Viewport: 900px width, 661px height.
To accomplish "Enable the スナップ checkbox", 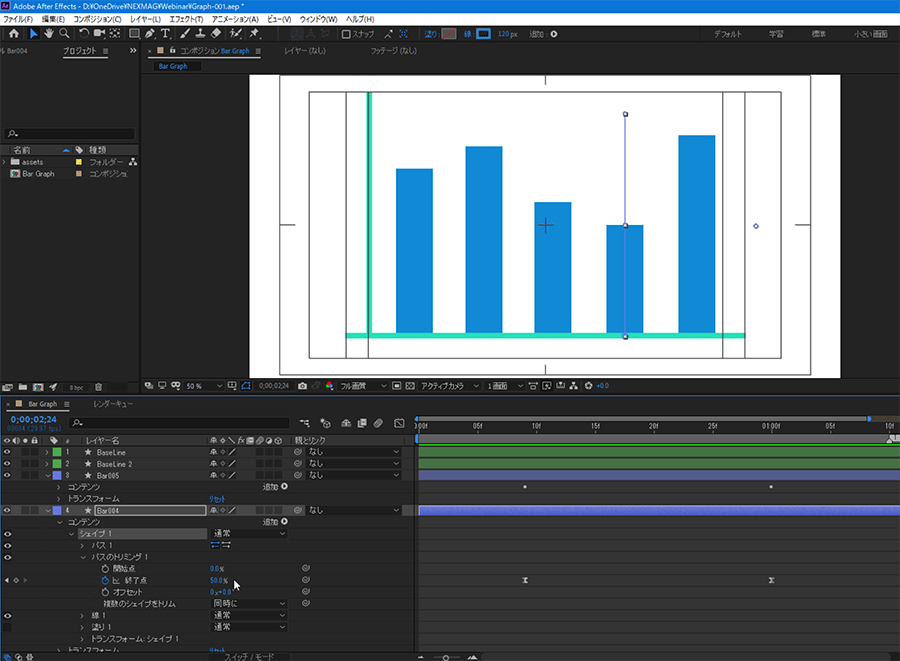I will pyautogui.click(x=346, y=33).
